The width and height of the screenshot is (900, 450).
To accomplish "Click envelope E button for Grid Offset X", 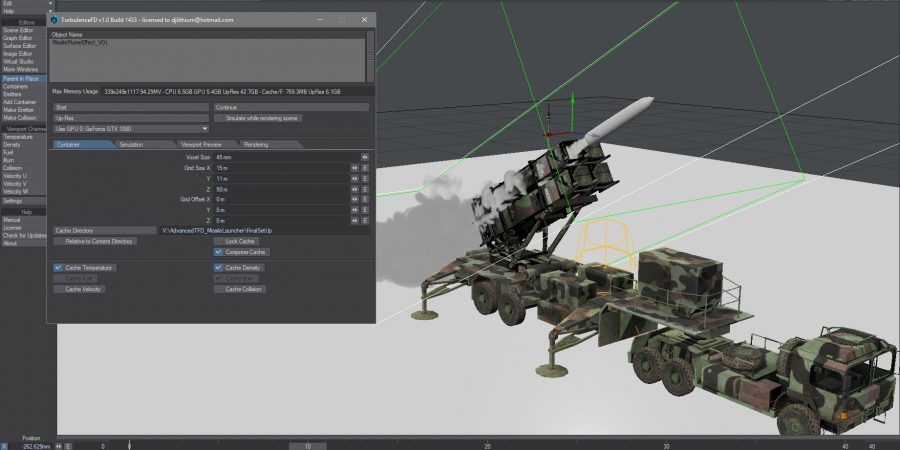I will (x=365, y=199).
